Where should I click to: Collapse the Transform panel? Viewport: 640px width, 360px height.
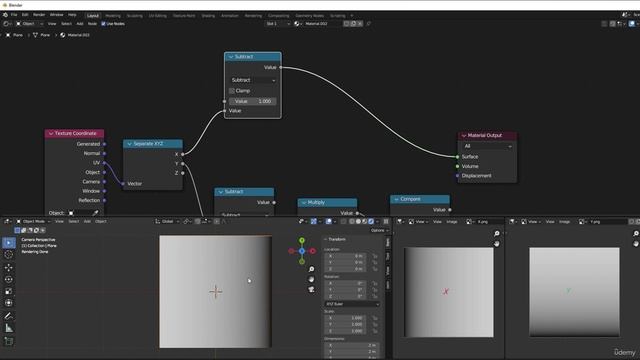click(x=326, y=239)
